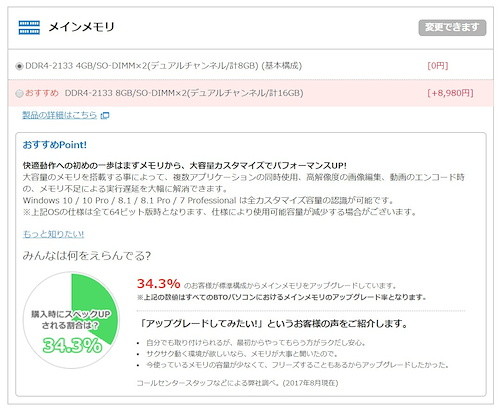This screenshot has width=500, height=411.
Task: Click the external link icon after 製品の詳細はこちら
Action: [105, 116]
